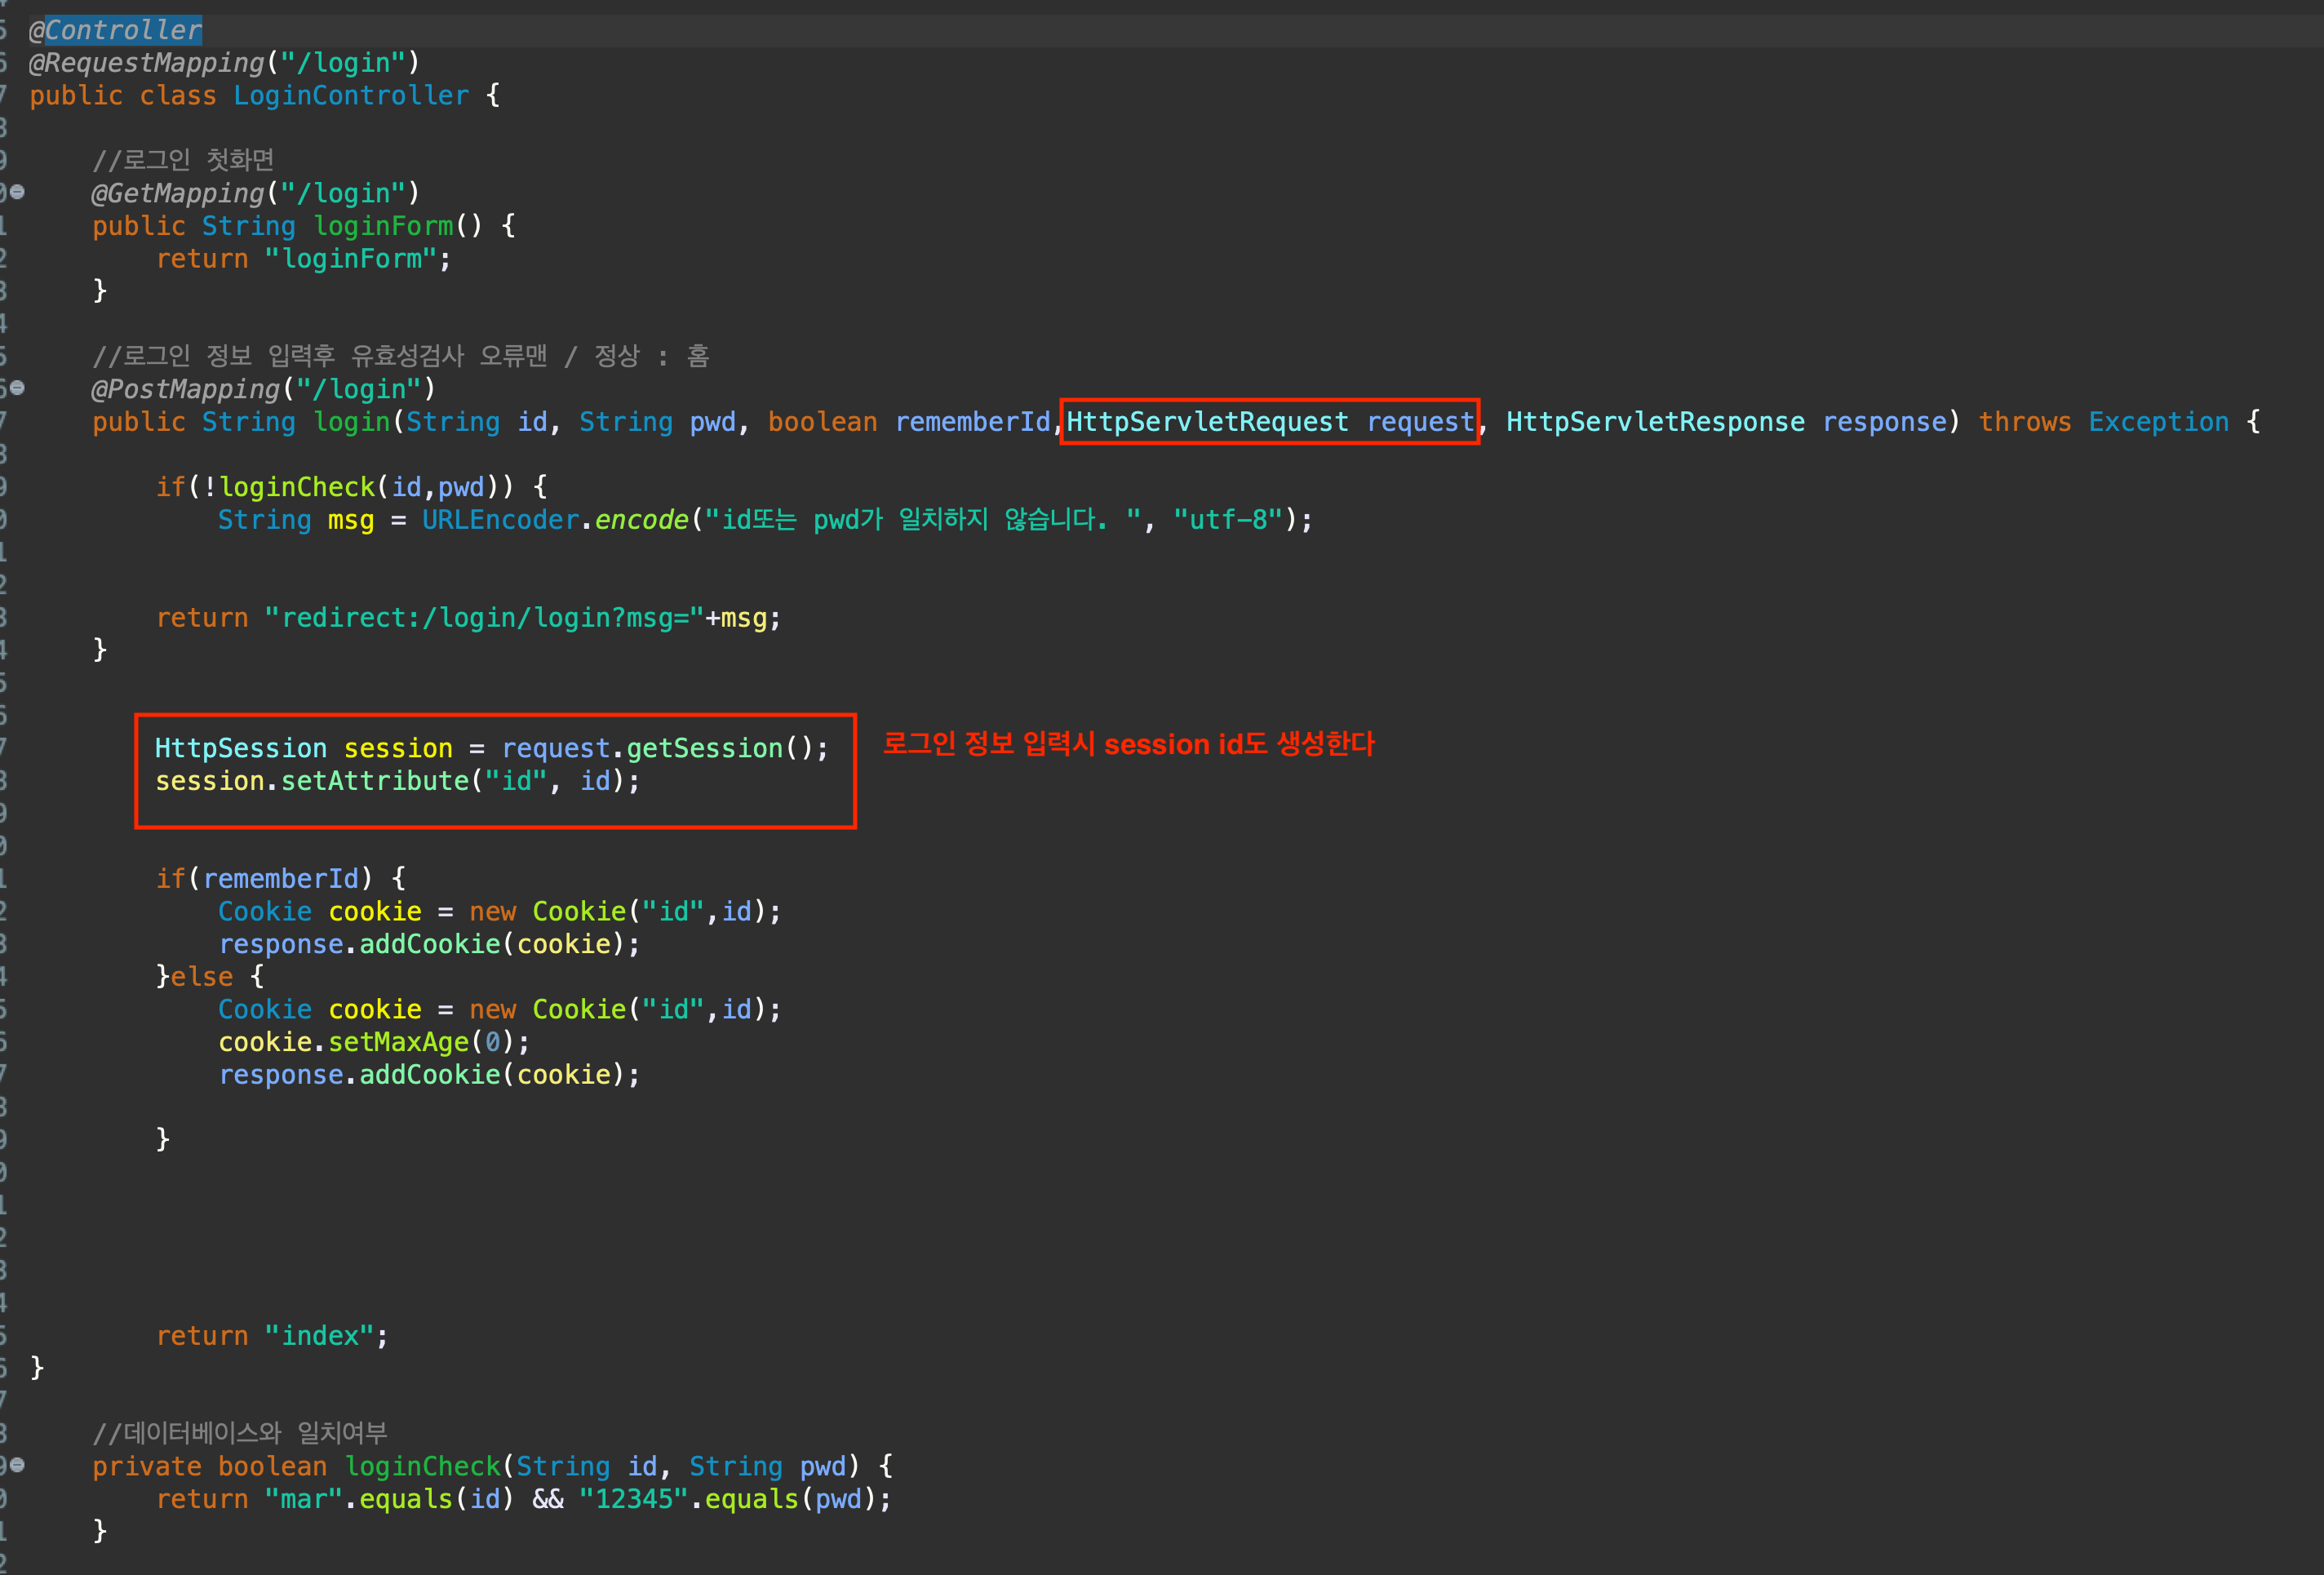
Task: Click the redirect:/login/login?msg= string
Action: pyautogui.click(x=484, y=618)
